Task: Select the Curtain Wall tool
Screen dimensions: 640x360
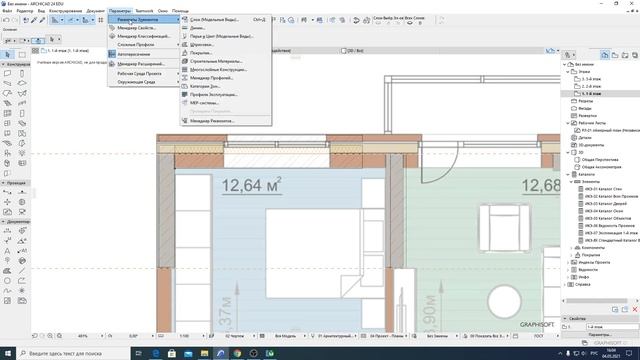Action: pyautogui.click(x=7, y=113)
